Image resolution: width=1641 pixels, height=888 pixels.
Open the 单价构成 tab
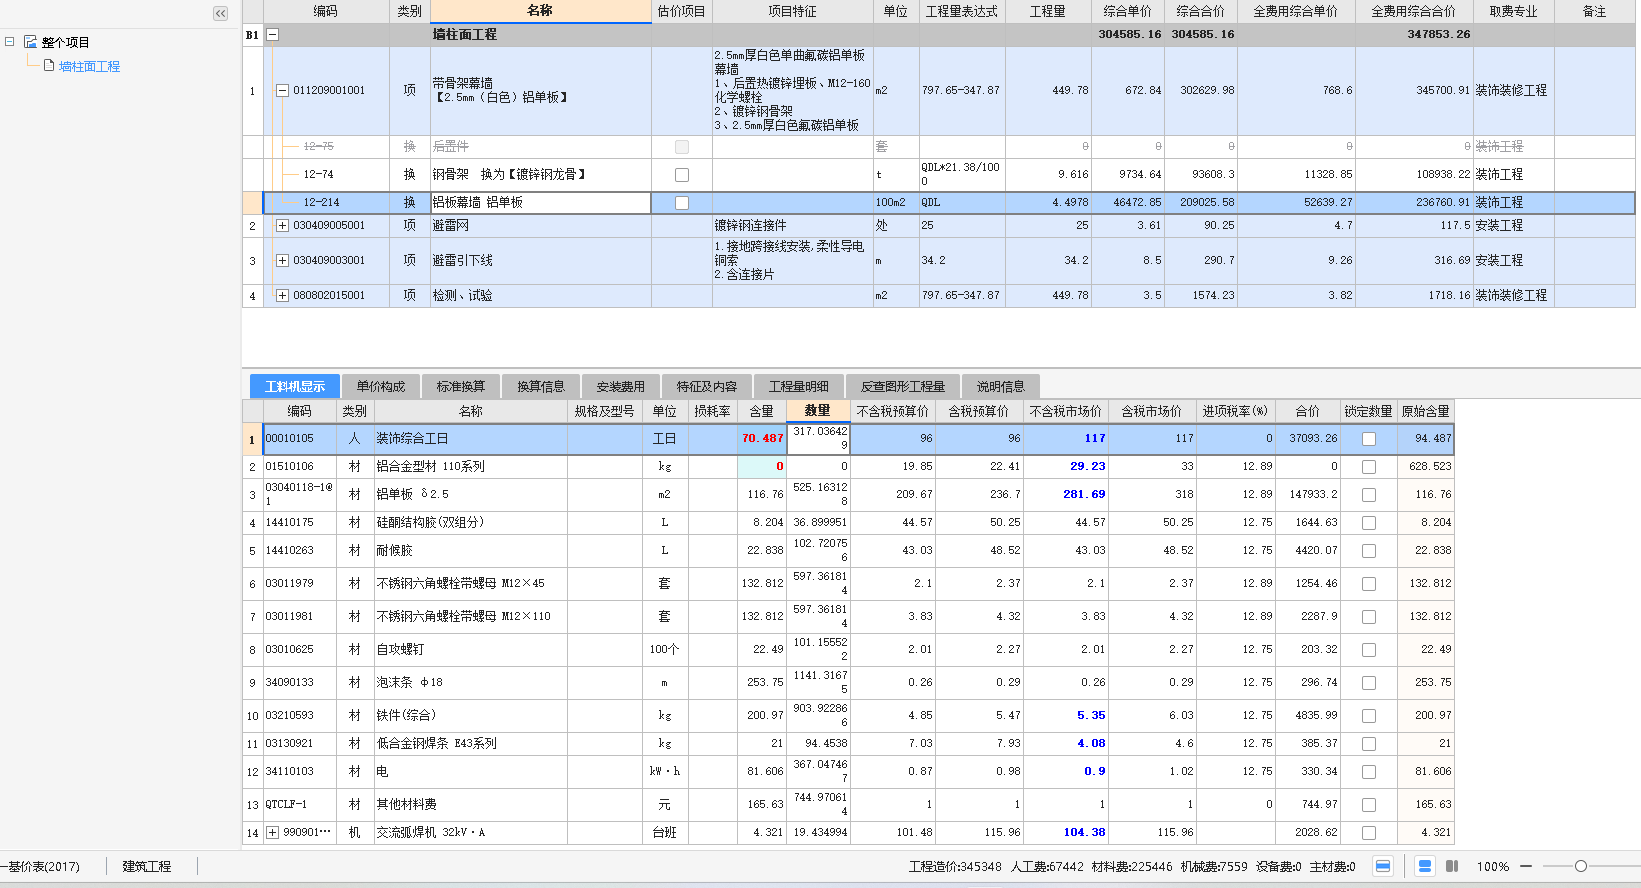[x=381, y=386]
